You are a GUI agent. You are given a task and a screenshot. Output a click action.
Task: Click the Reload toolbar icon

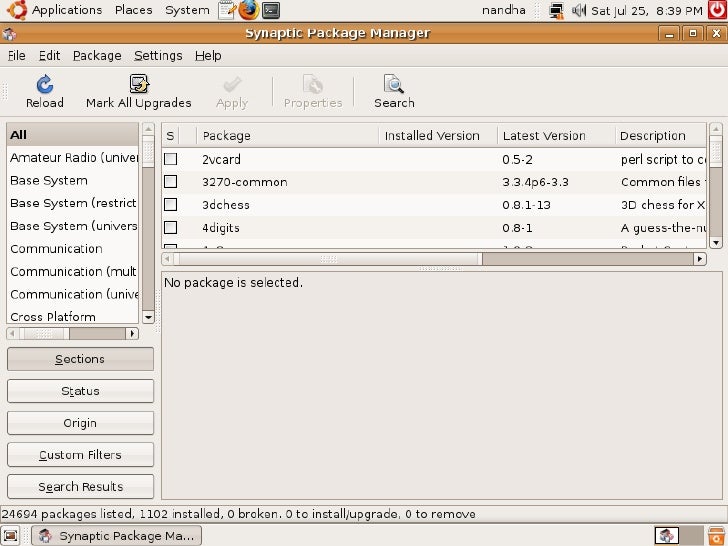click(x=45, y=84)
